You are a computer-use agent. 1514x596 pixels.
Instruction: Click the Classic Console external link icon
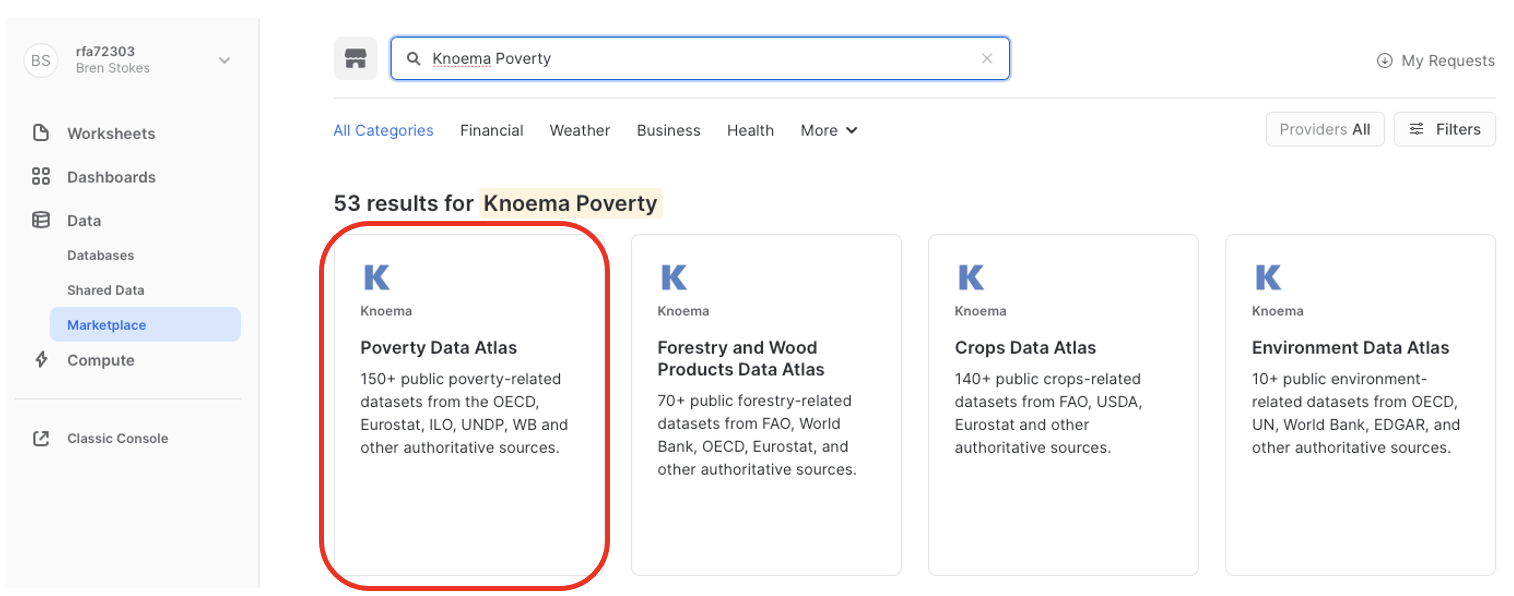coord(41,438)
